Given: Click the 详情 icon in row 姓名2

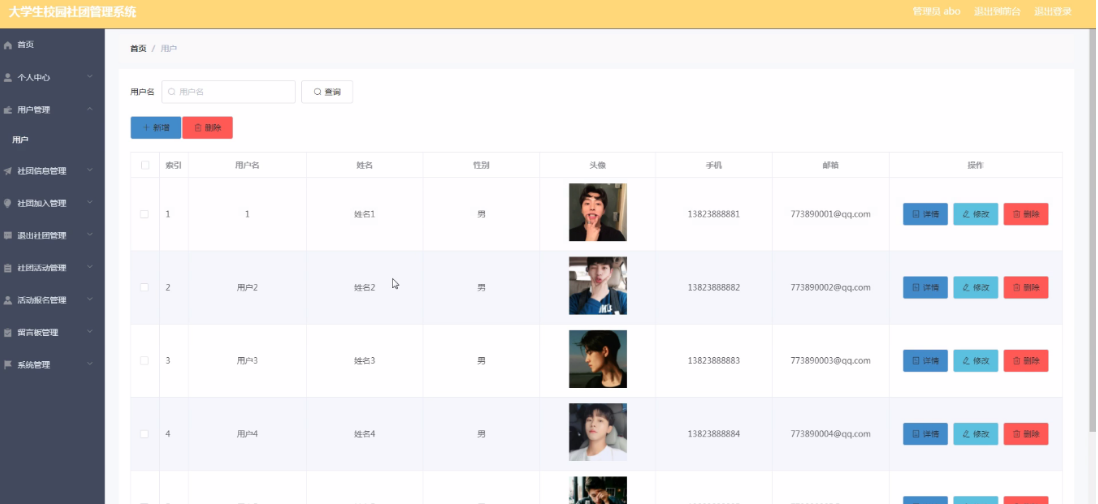Looking at the screenshot, I should point(916,288).
